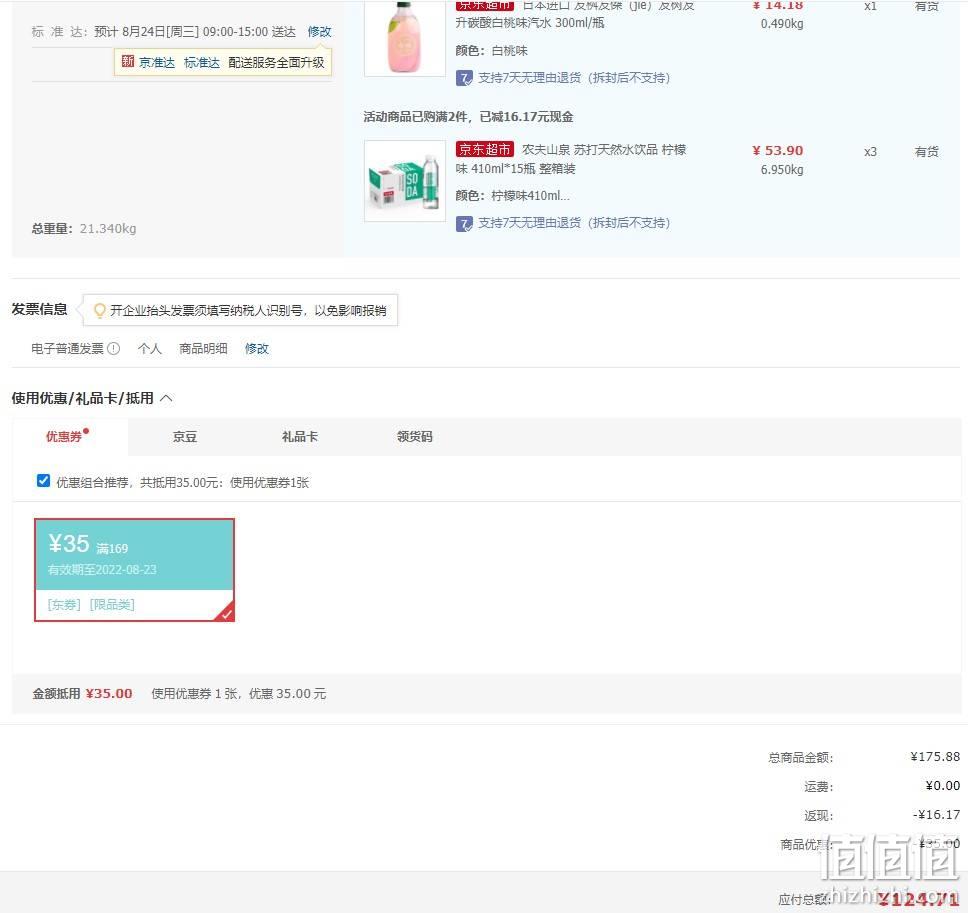The width and height of the screenshot is (968, 913).
Task: Click the 总重量 21.340kg text
Action: coord(84,229)
